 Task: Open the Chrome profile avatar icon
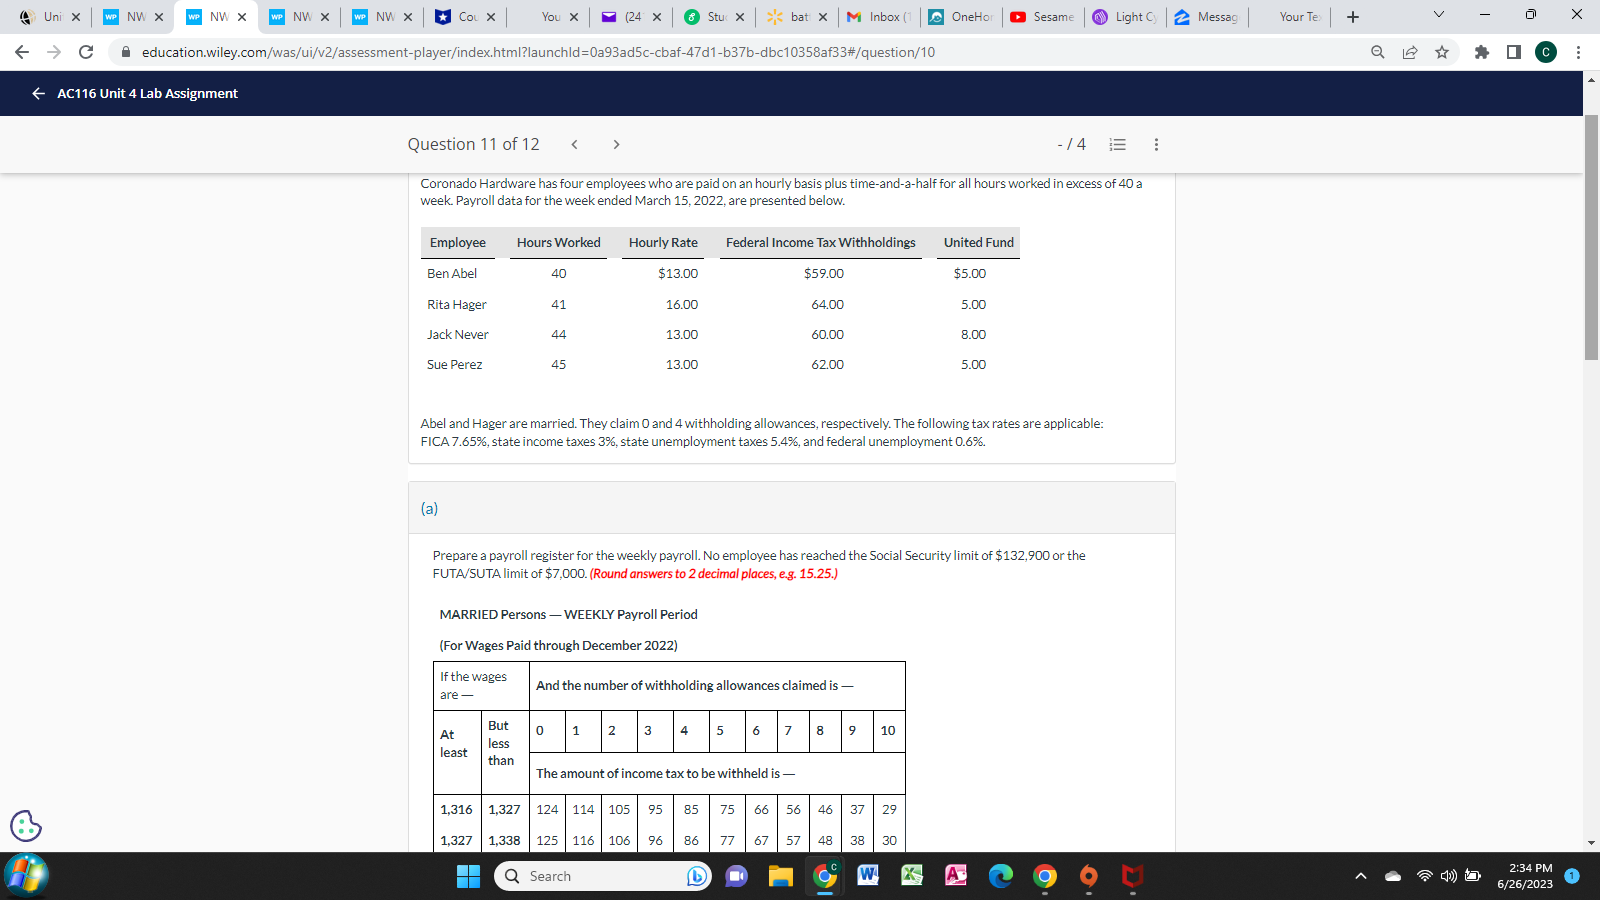tap(1547, 52)
